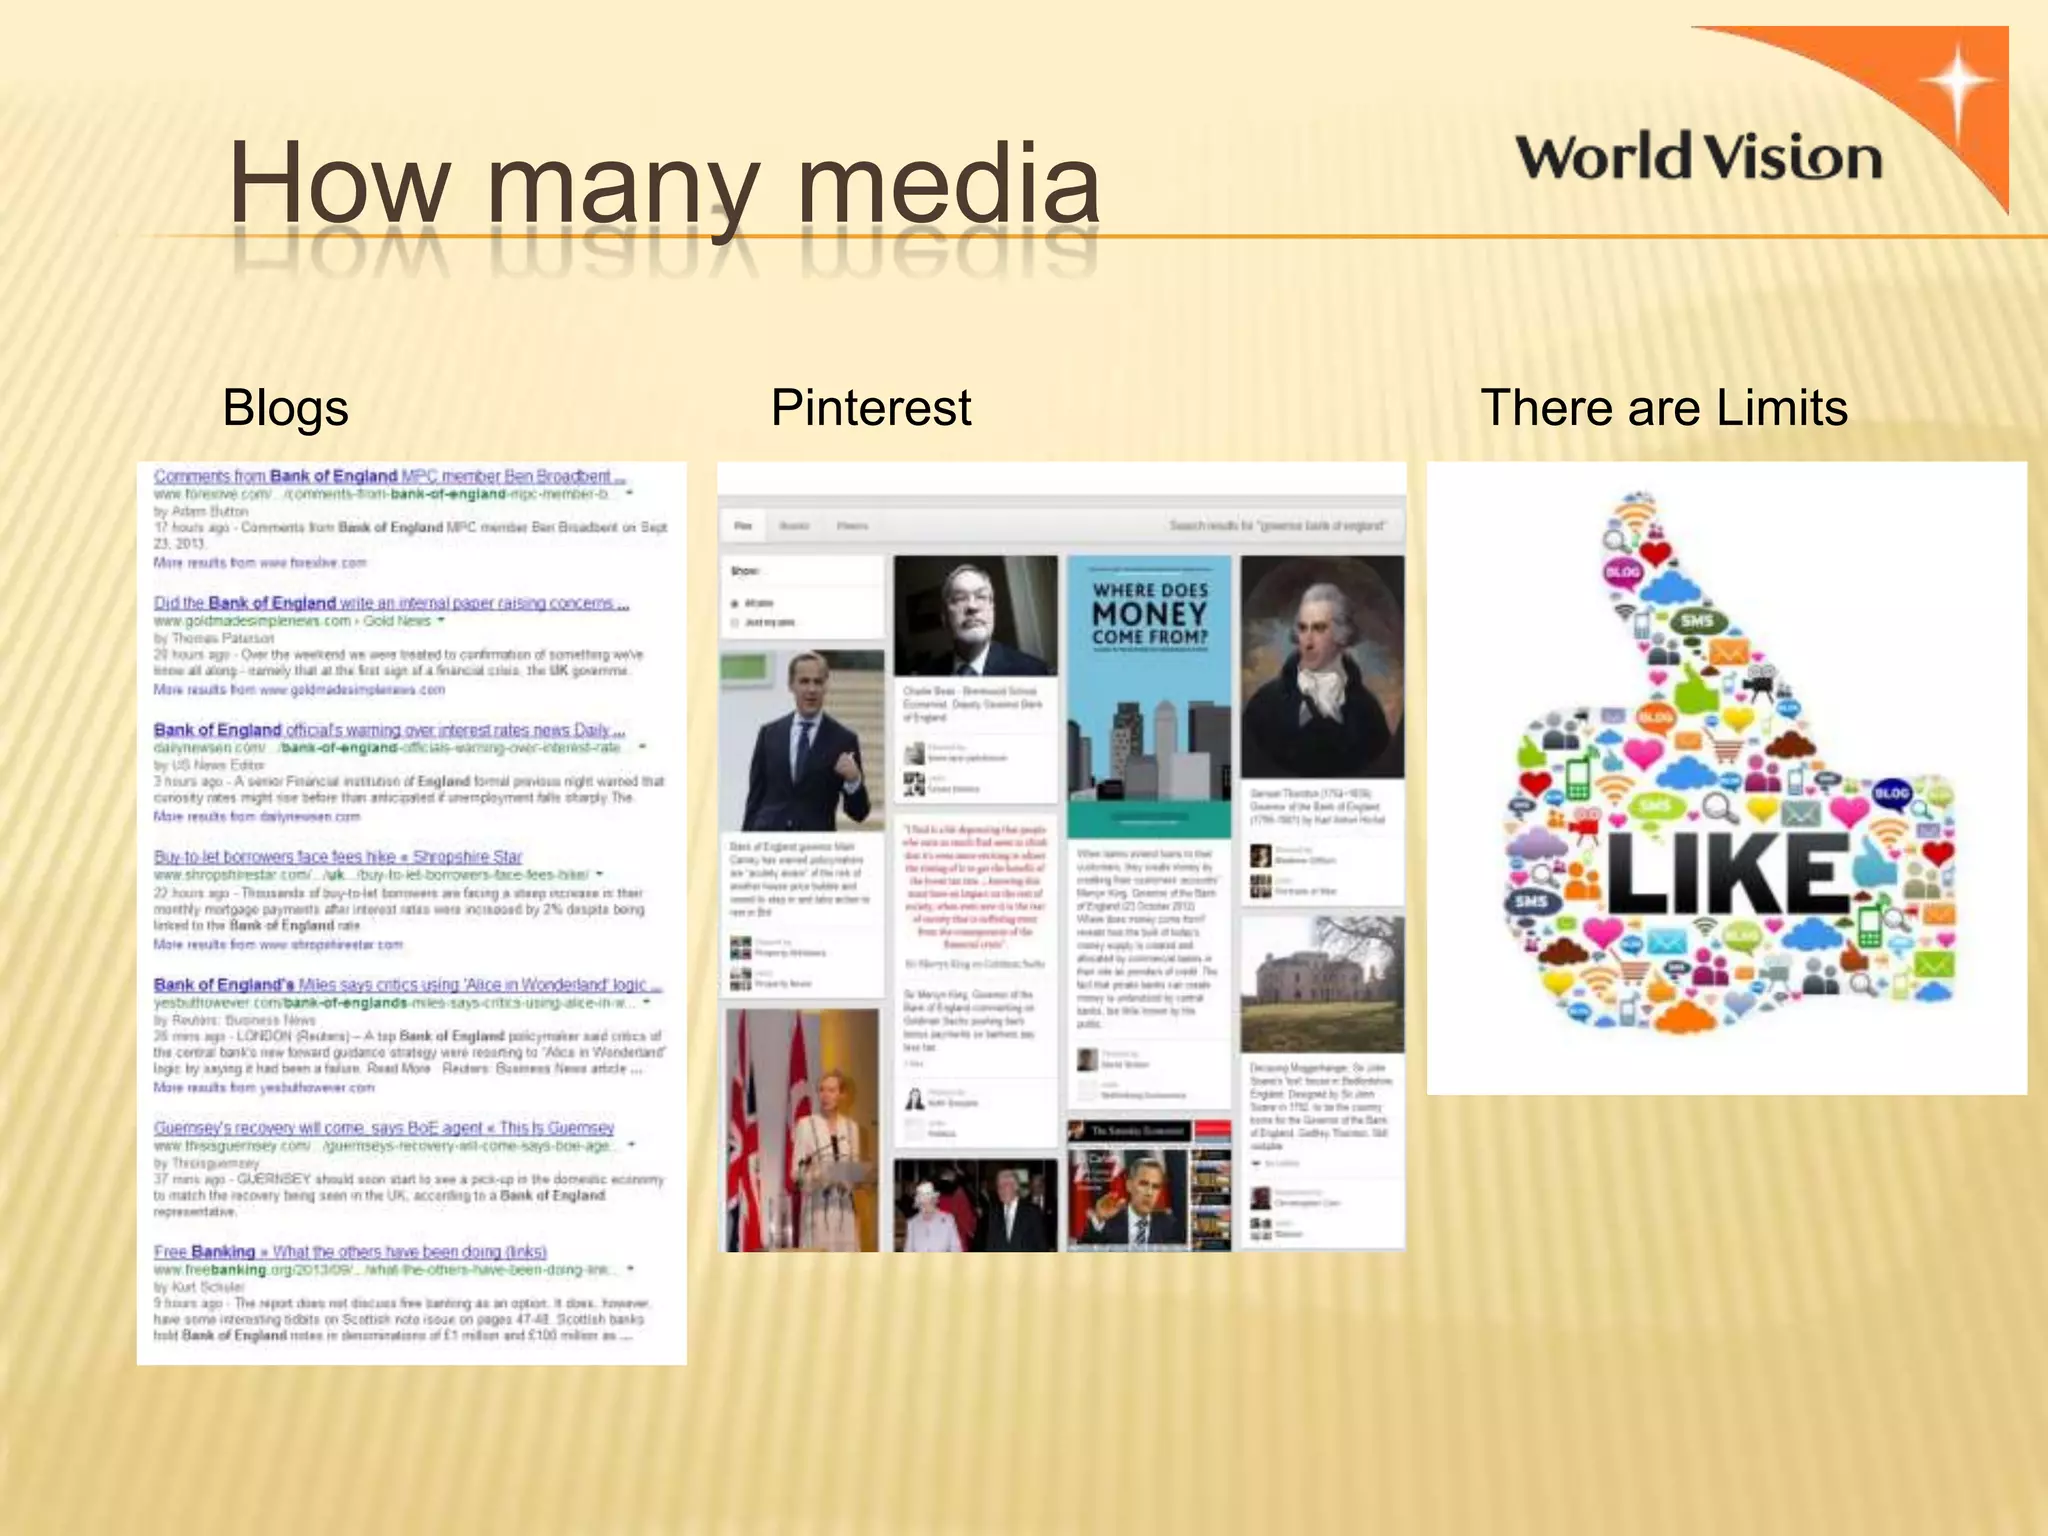Open the 'Where Does Money Come From?' pin

coord(1149,697)
